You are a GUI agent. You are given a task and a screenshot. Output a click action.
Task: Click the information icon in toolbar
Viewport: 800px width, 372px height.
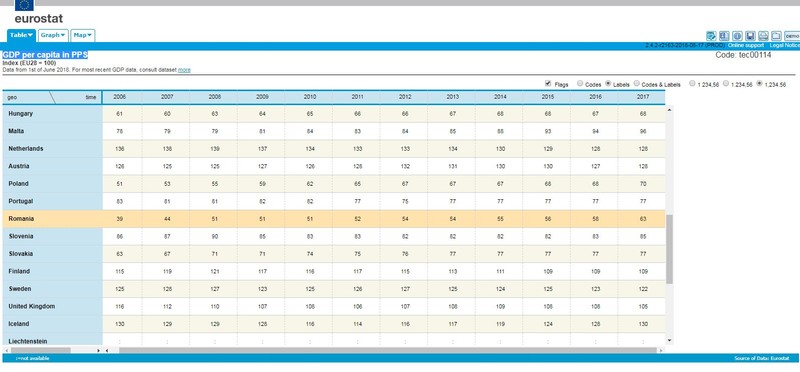click(737, 36)
